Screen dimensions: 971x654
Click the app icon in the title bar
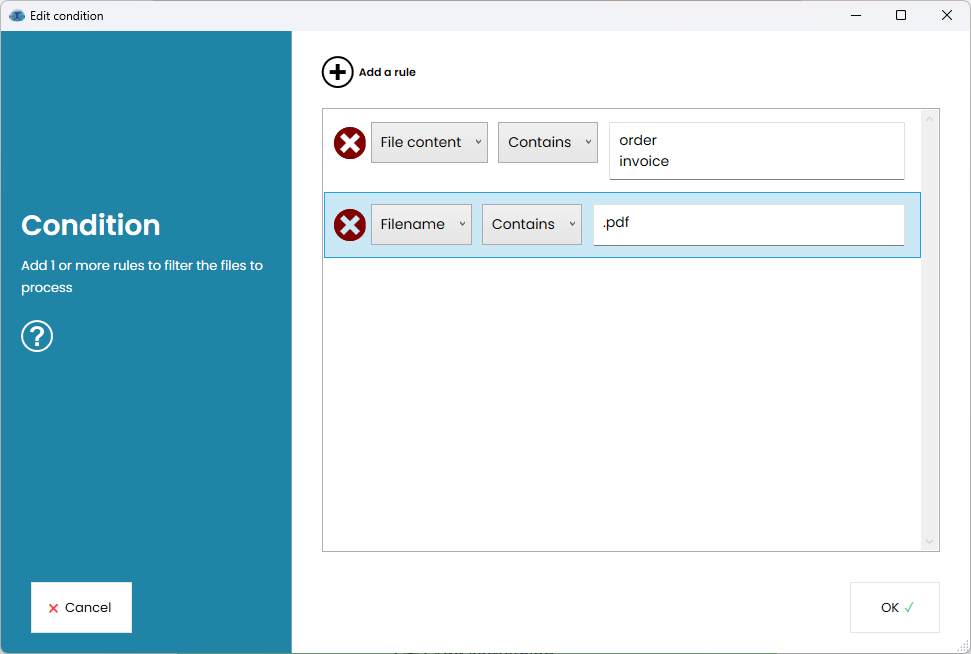click(16, 16)
